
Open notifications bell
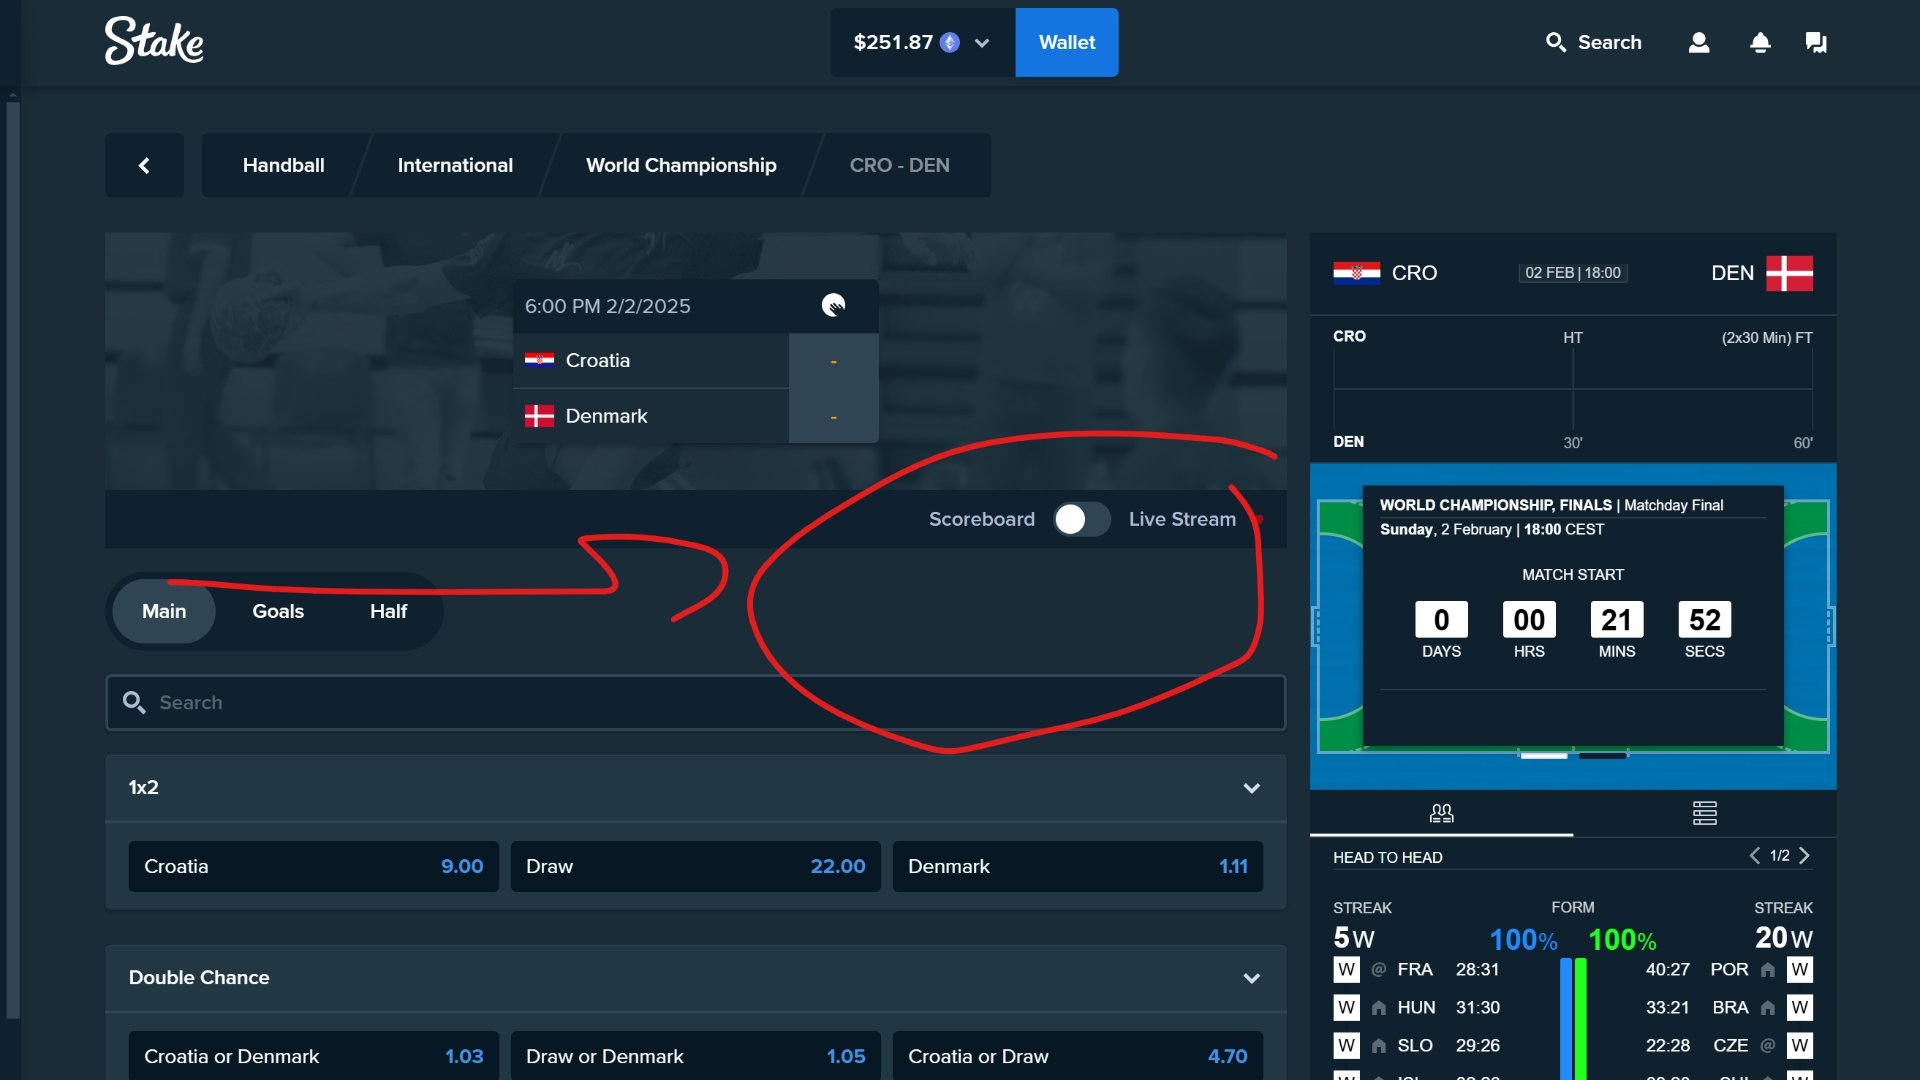(1760, 42)
